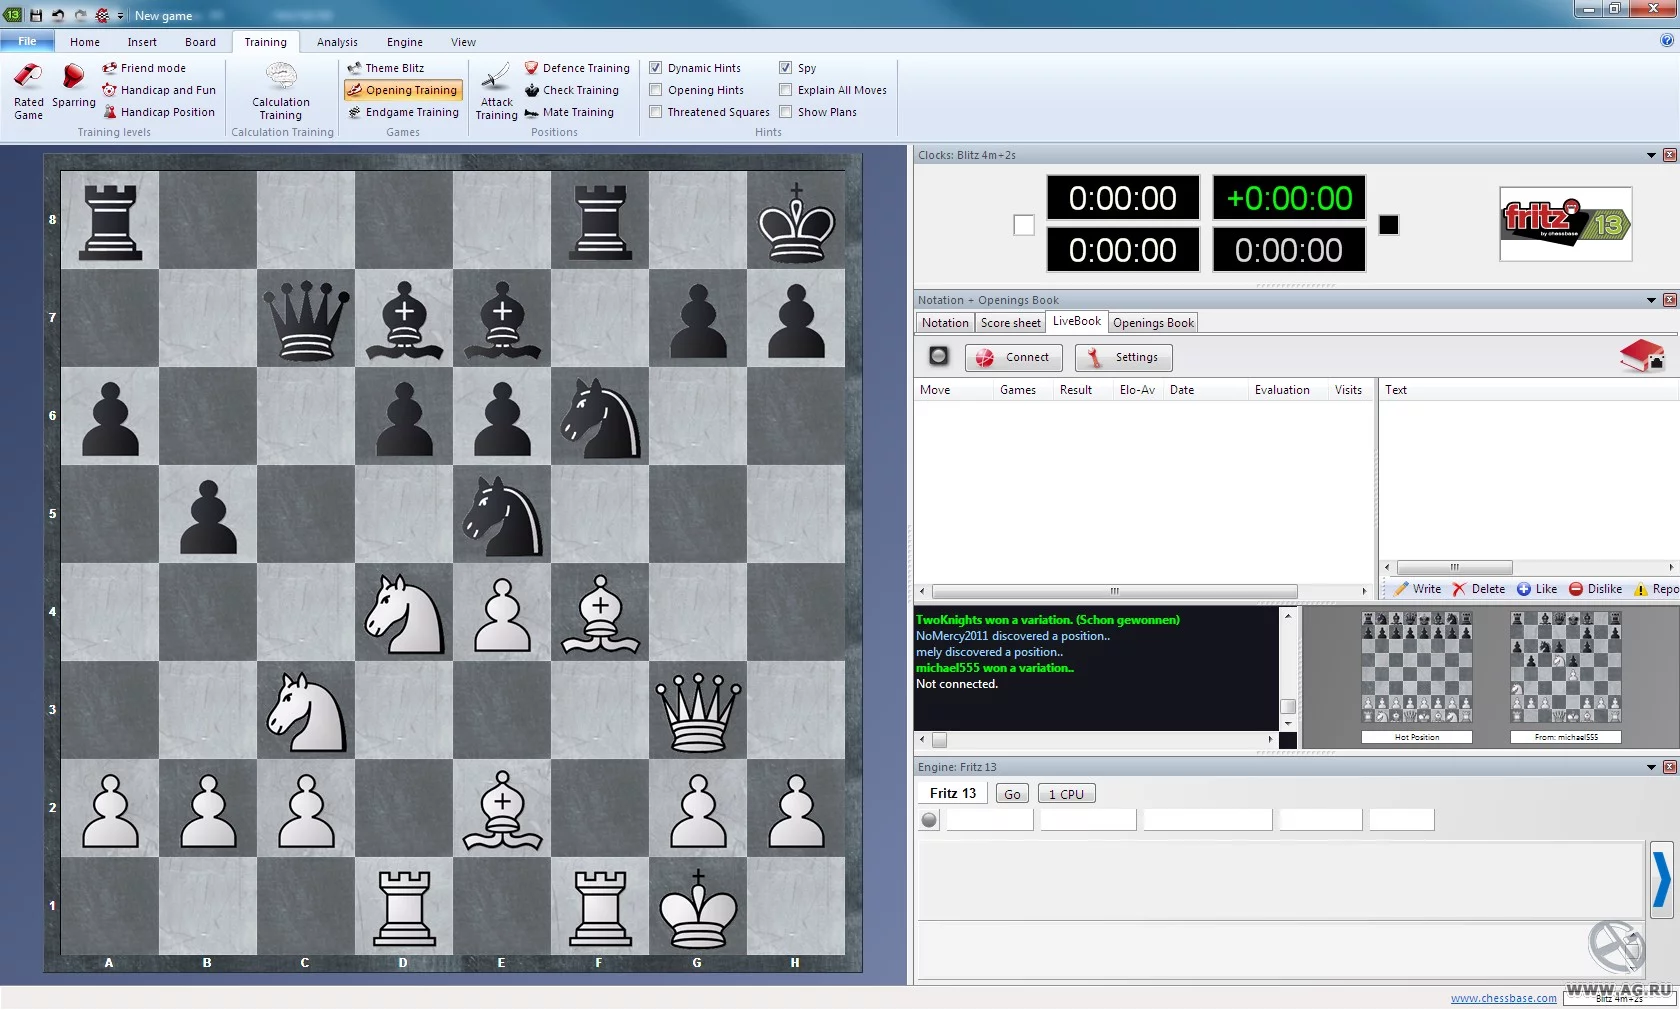Start a Rated Game

point(28,92)
